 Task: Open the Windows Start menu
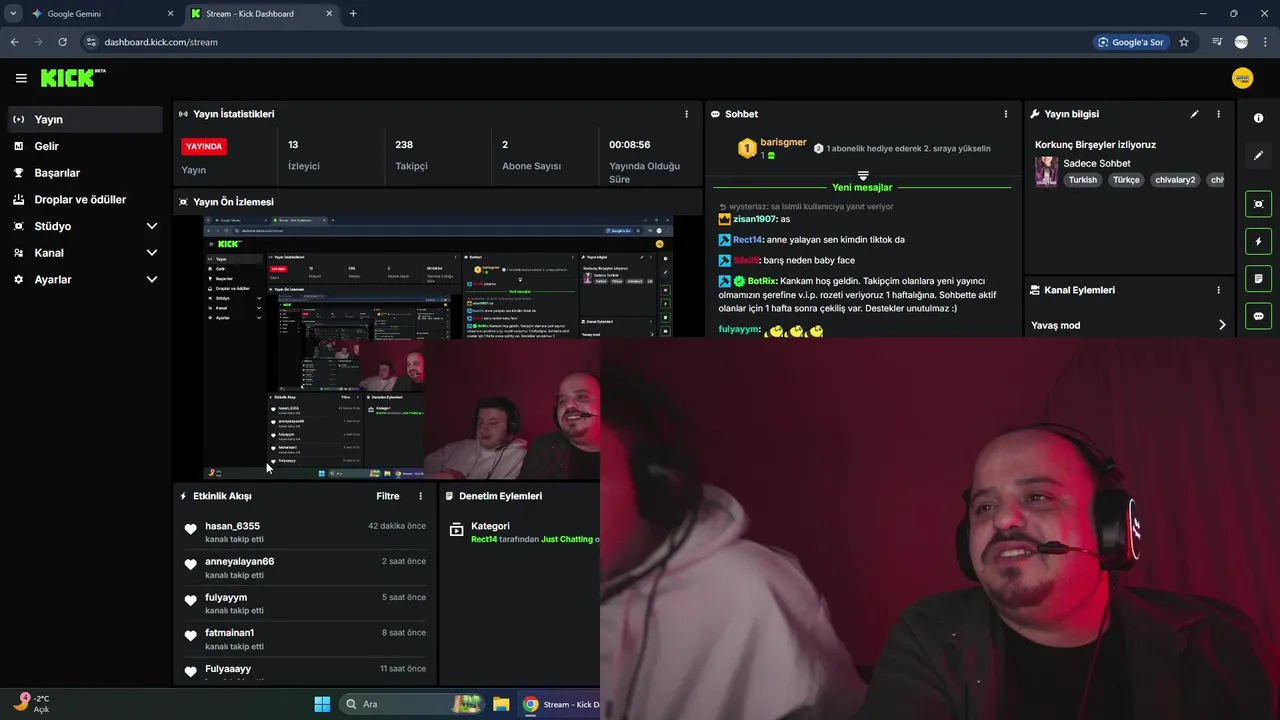click(322, 704)
